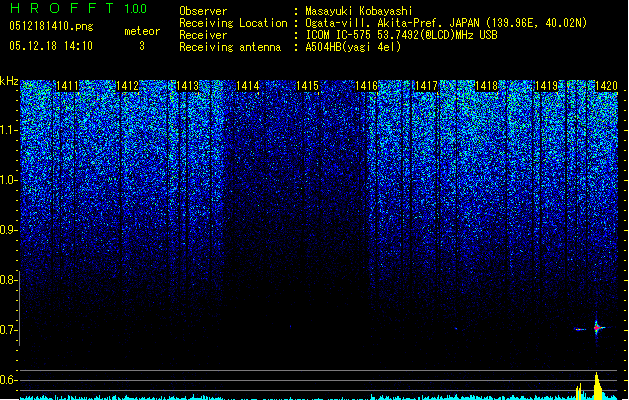The width and height of the screenshot is (629, 400).
Task: Click the 0.9 kHz axis tick label
Action: [x=7, y=230]
